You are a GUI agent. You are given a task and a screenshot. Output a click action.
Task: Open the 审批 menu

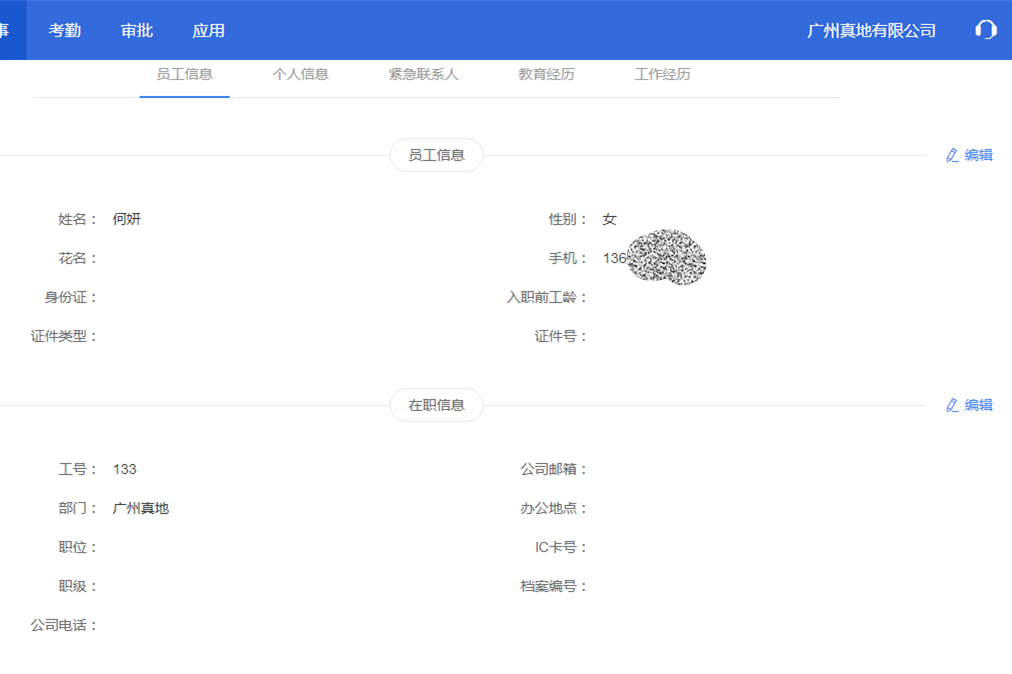coord(137,30)
